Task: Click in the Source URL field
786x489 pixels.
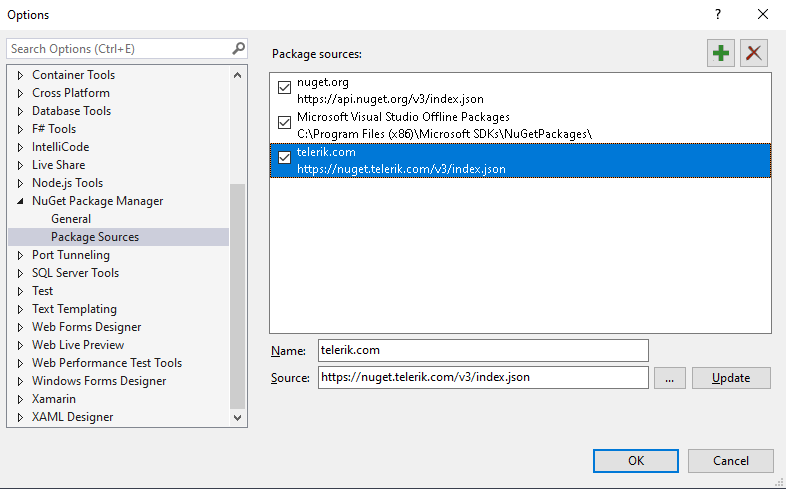Action: pos(483,377)
